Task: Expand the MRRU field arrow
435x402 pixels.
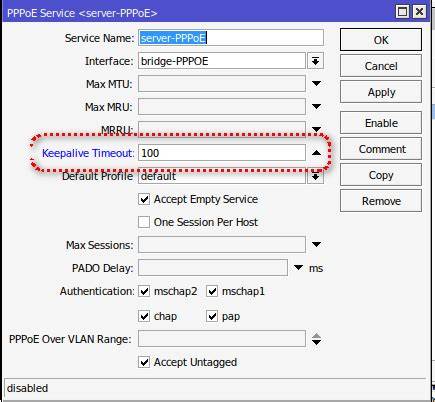Action: pos(316,129)
